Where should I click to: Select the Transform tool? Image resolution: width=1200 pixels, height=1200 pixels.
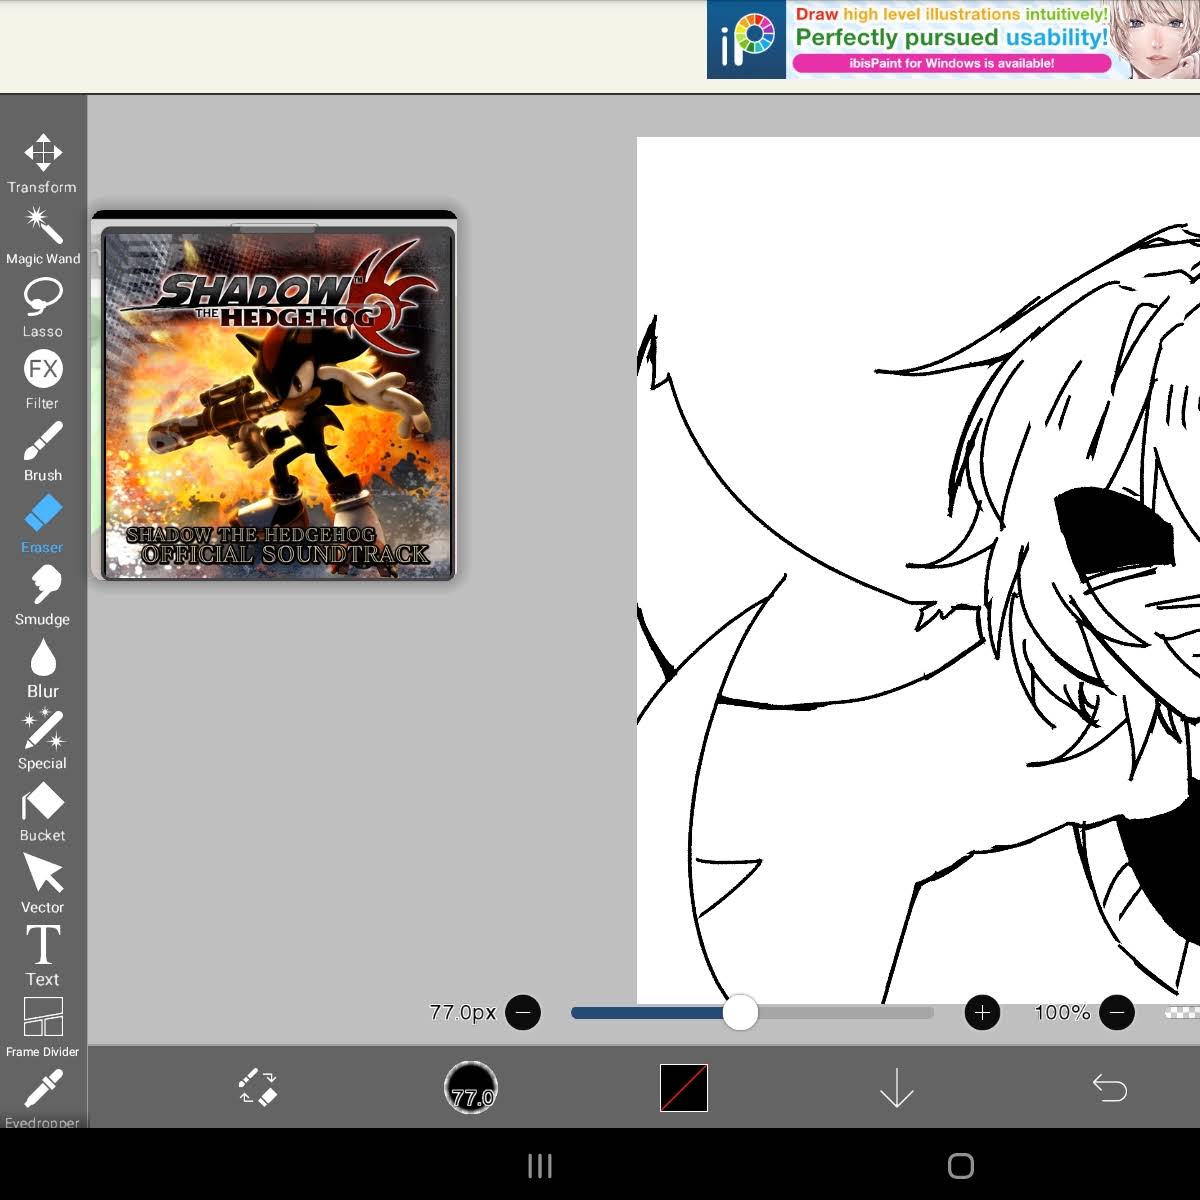tap(43, 163)
